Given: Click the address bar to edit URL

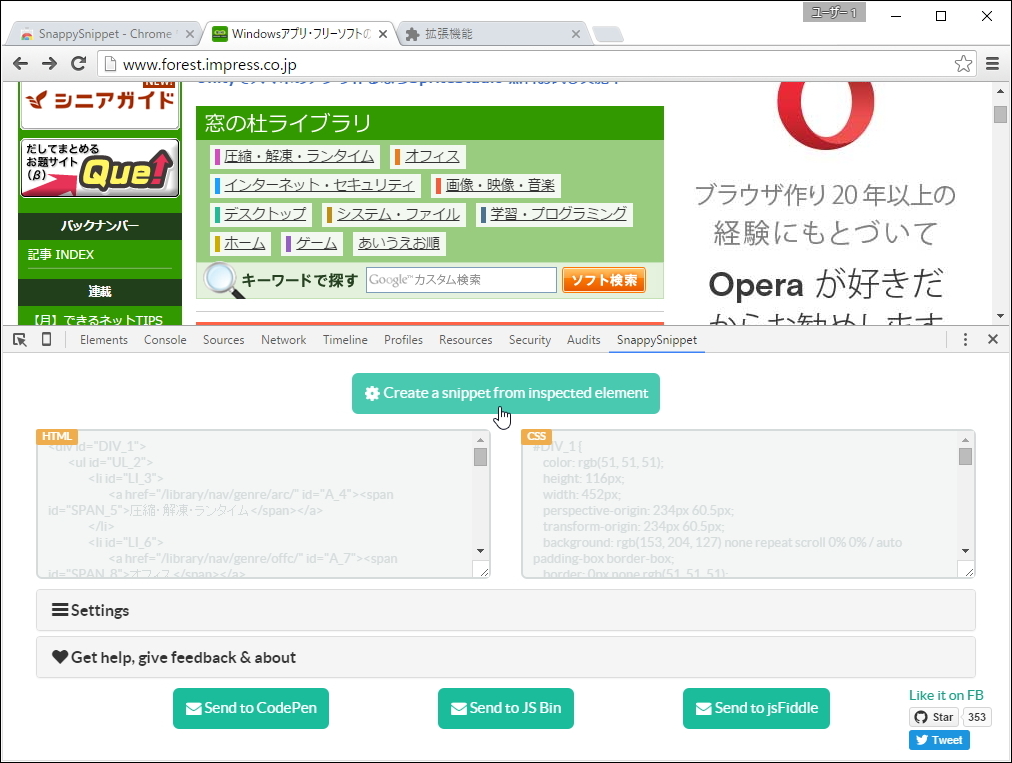Looking at the screenshot, I should 400,62.
